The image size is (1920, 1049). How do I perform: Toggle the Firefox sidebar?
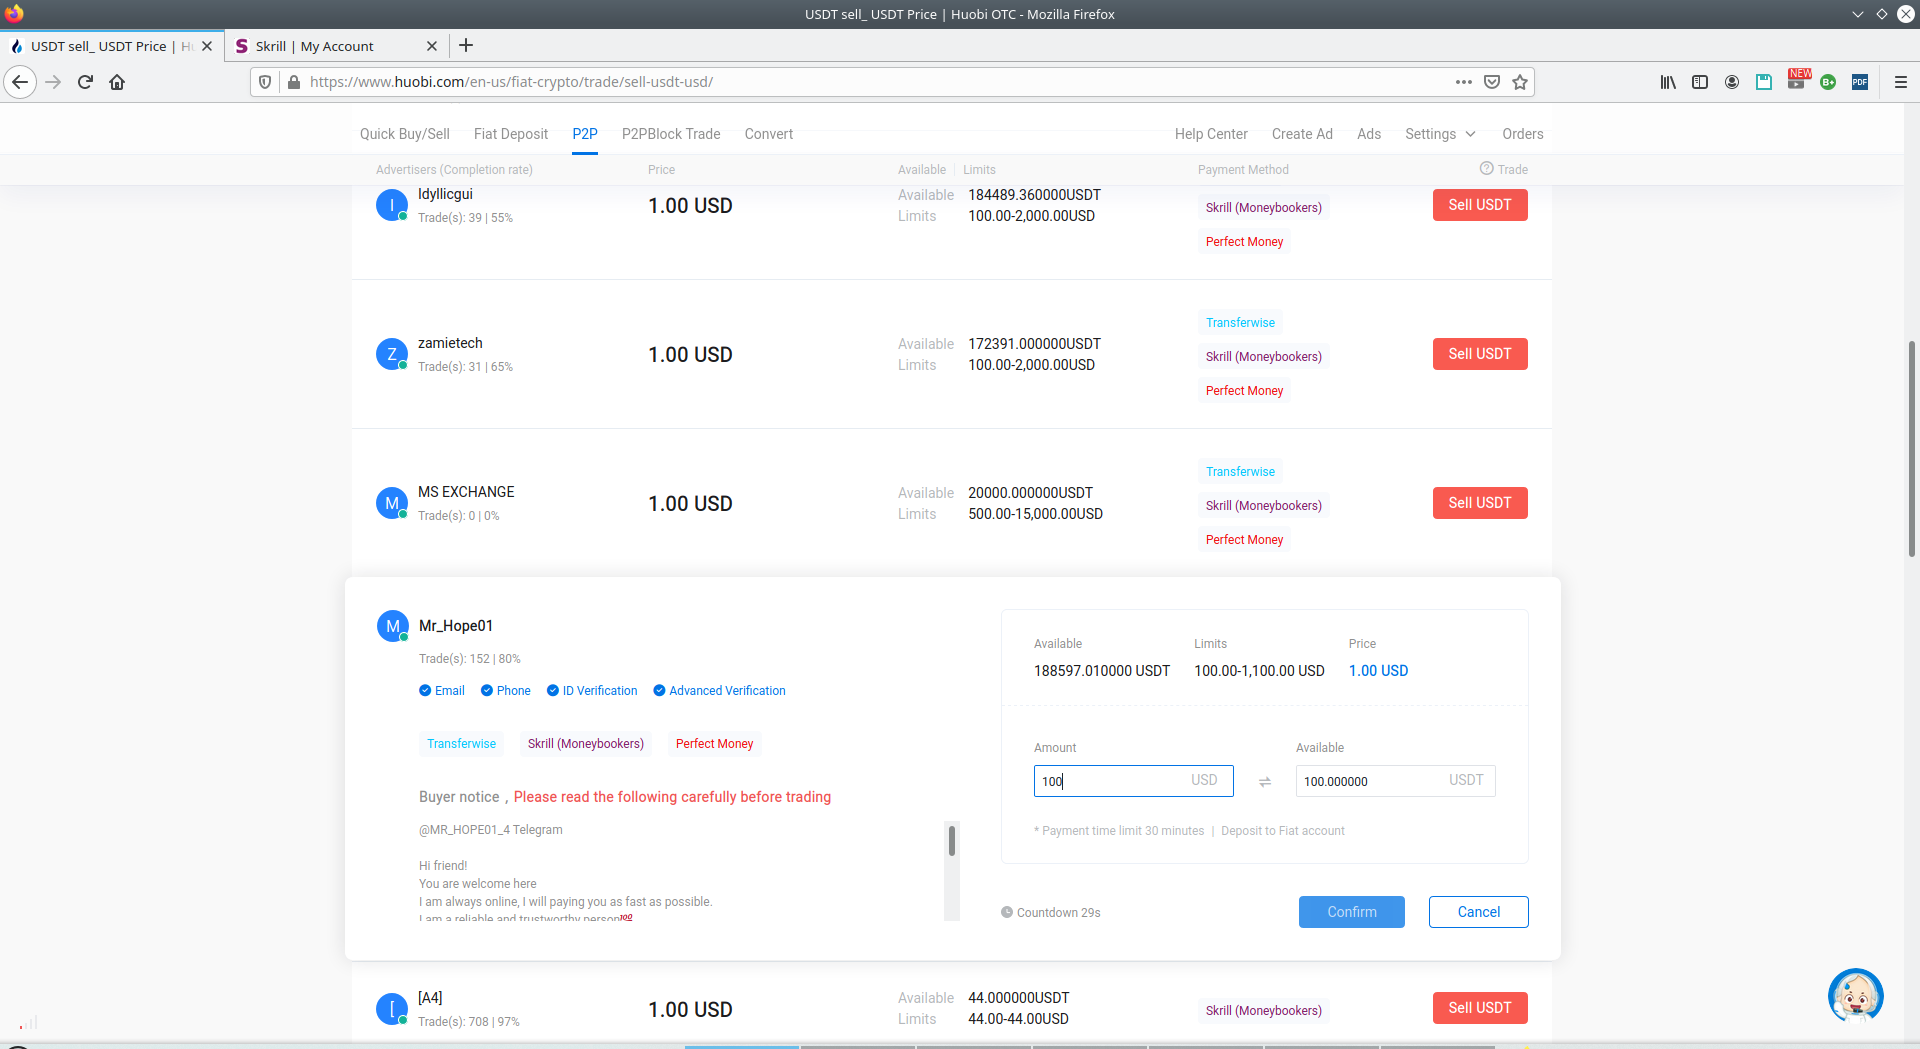click(1700, 82)
